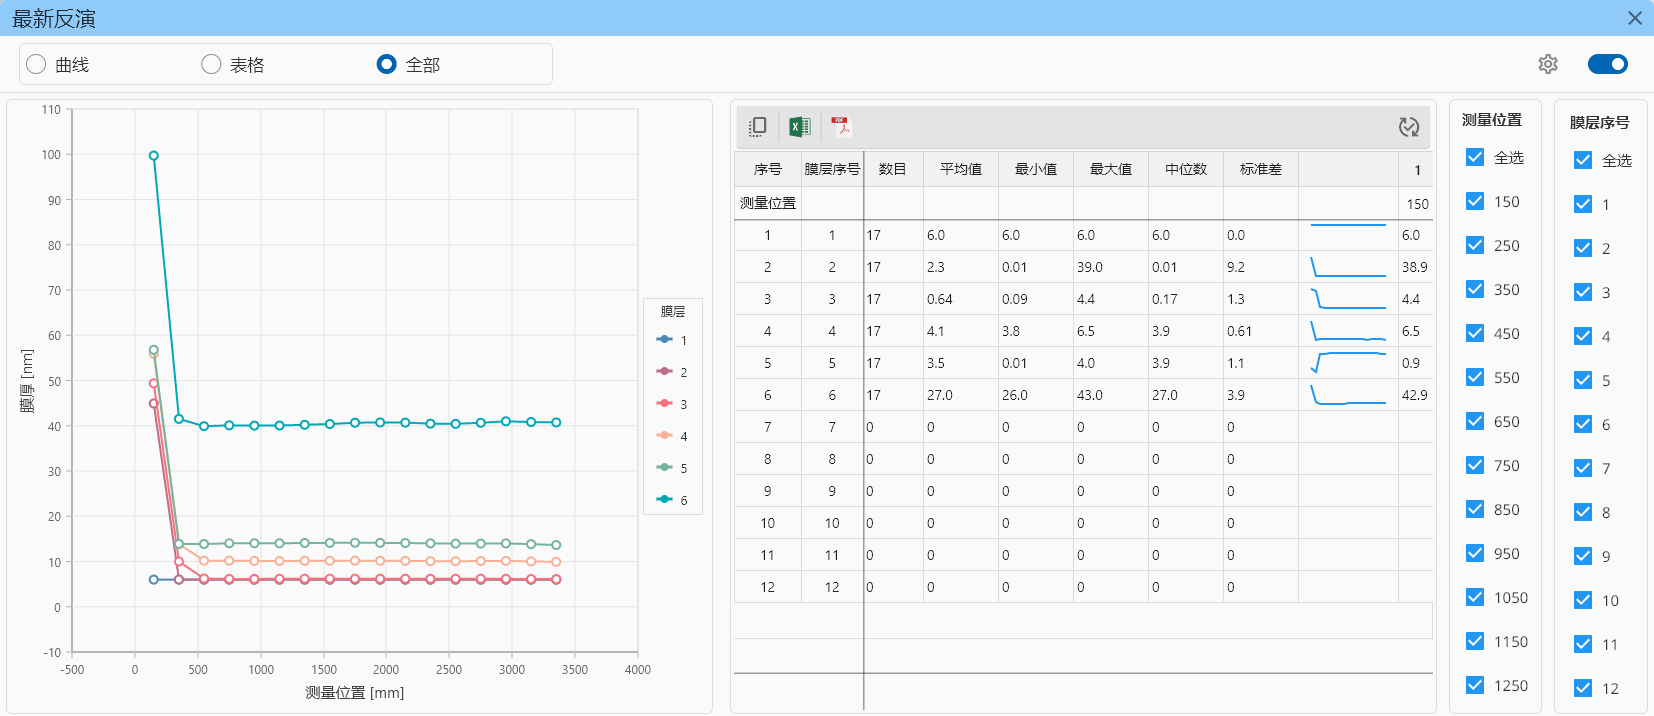Export table to Excel
This screenshot has height=716, width=1654.
tap(799, 127)
